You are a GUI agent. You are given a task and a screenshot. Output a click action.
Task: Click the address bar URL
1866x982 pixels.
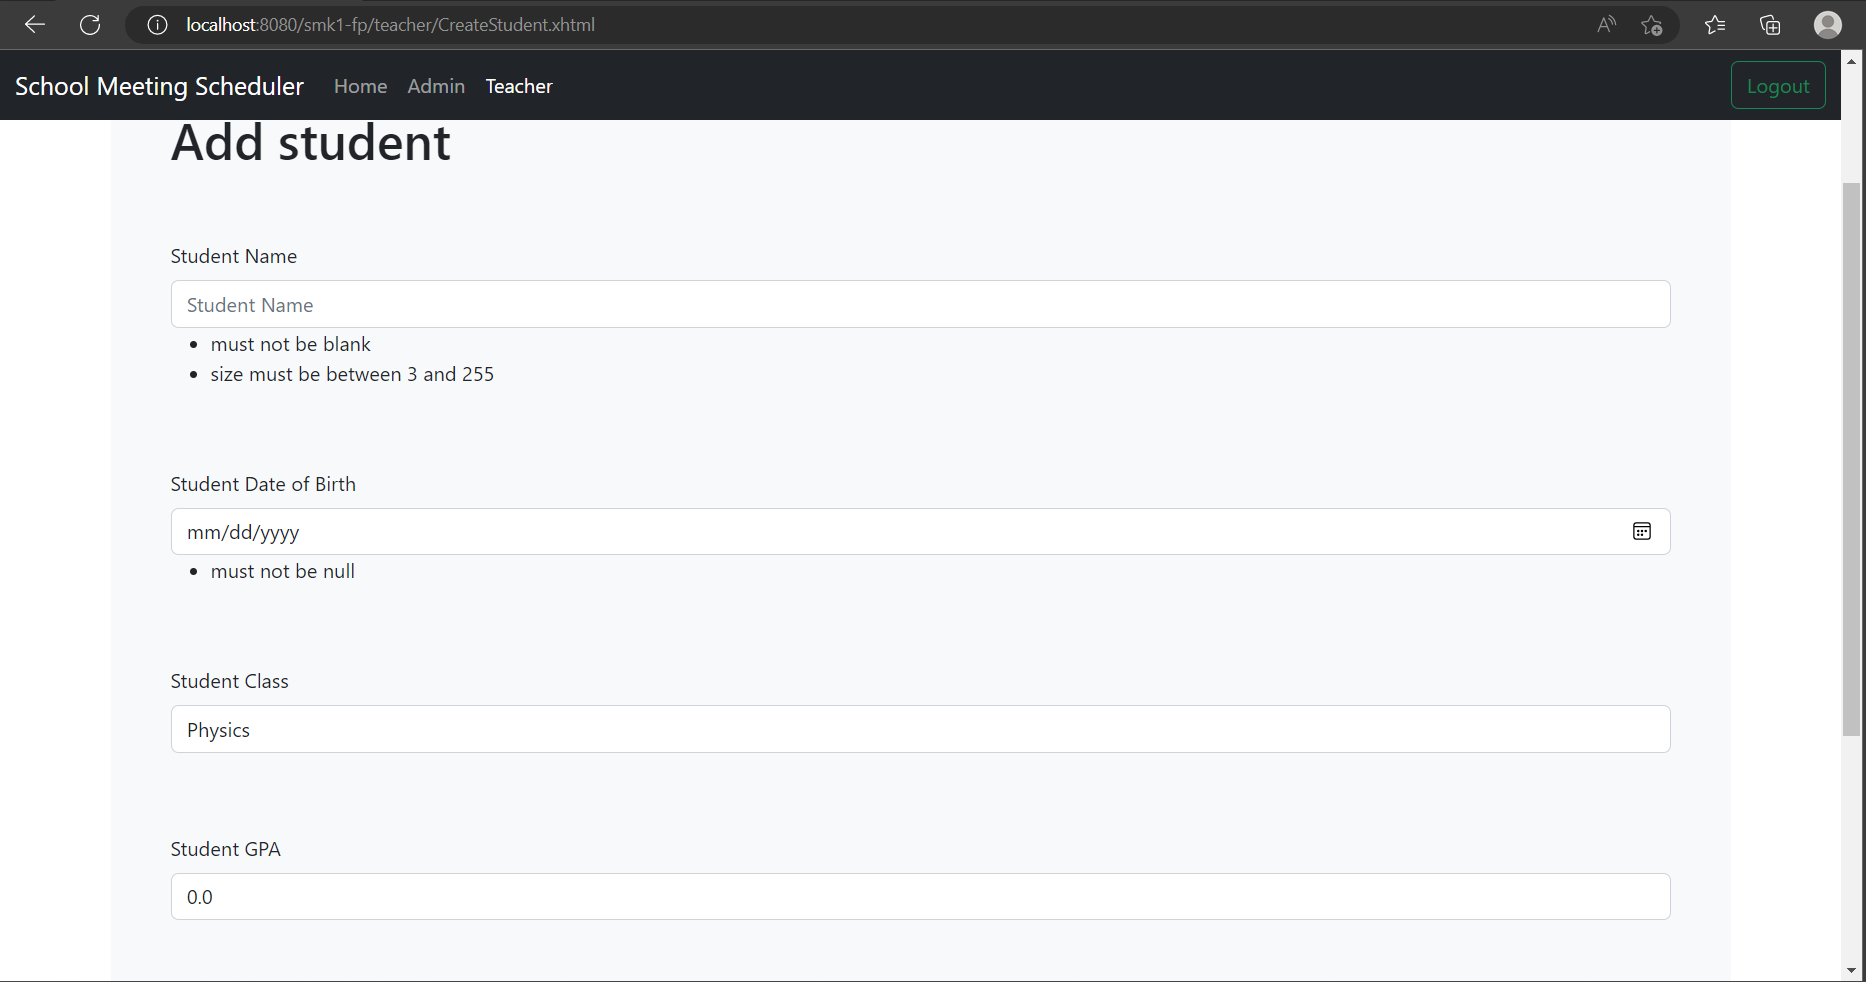click(x=390, y=25)
